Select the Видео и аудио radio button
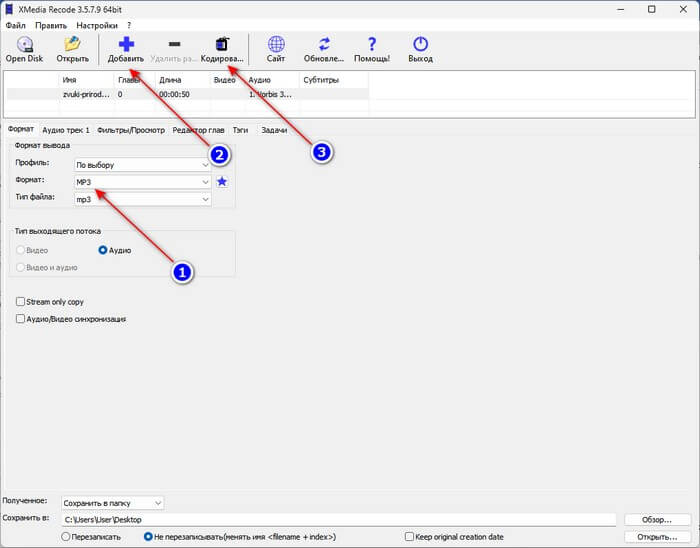Screen dimensions: 700x548 click(20, 267)
